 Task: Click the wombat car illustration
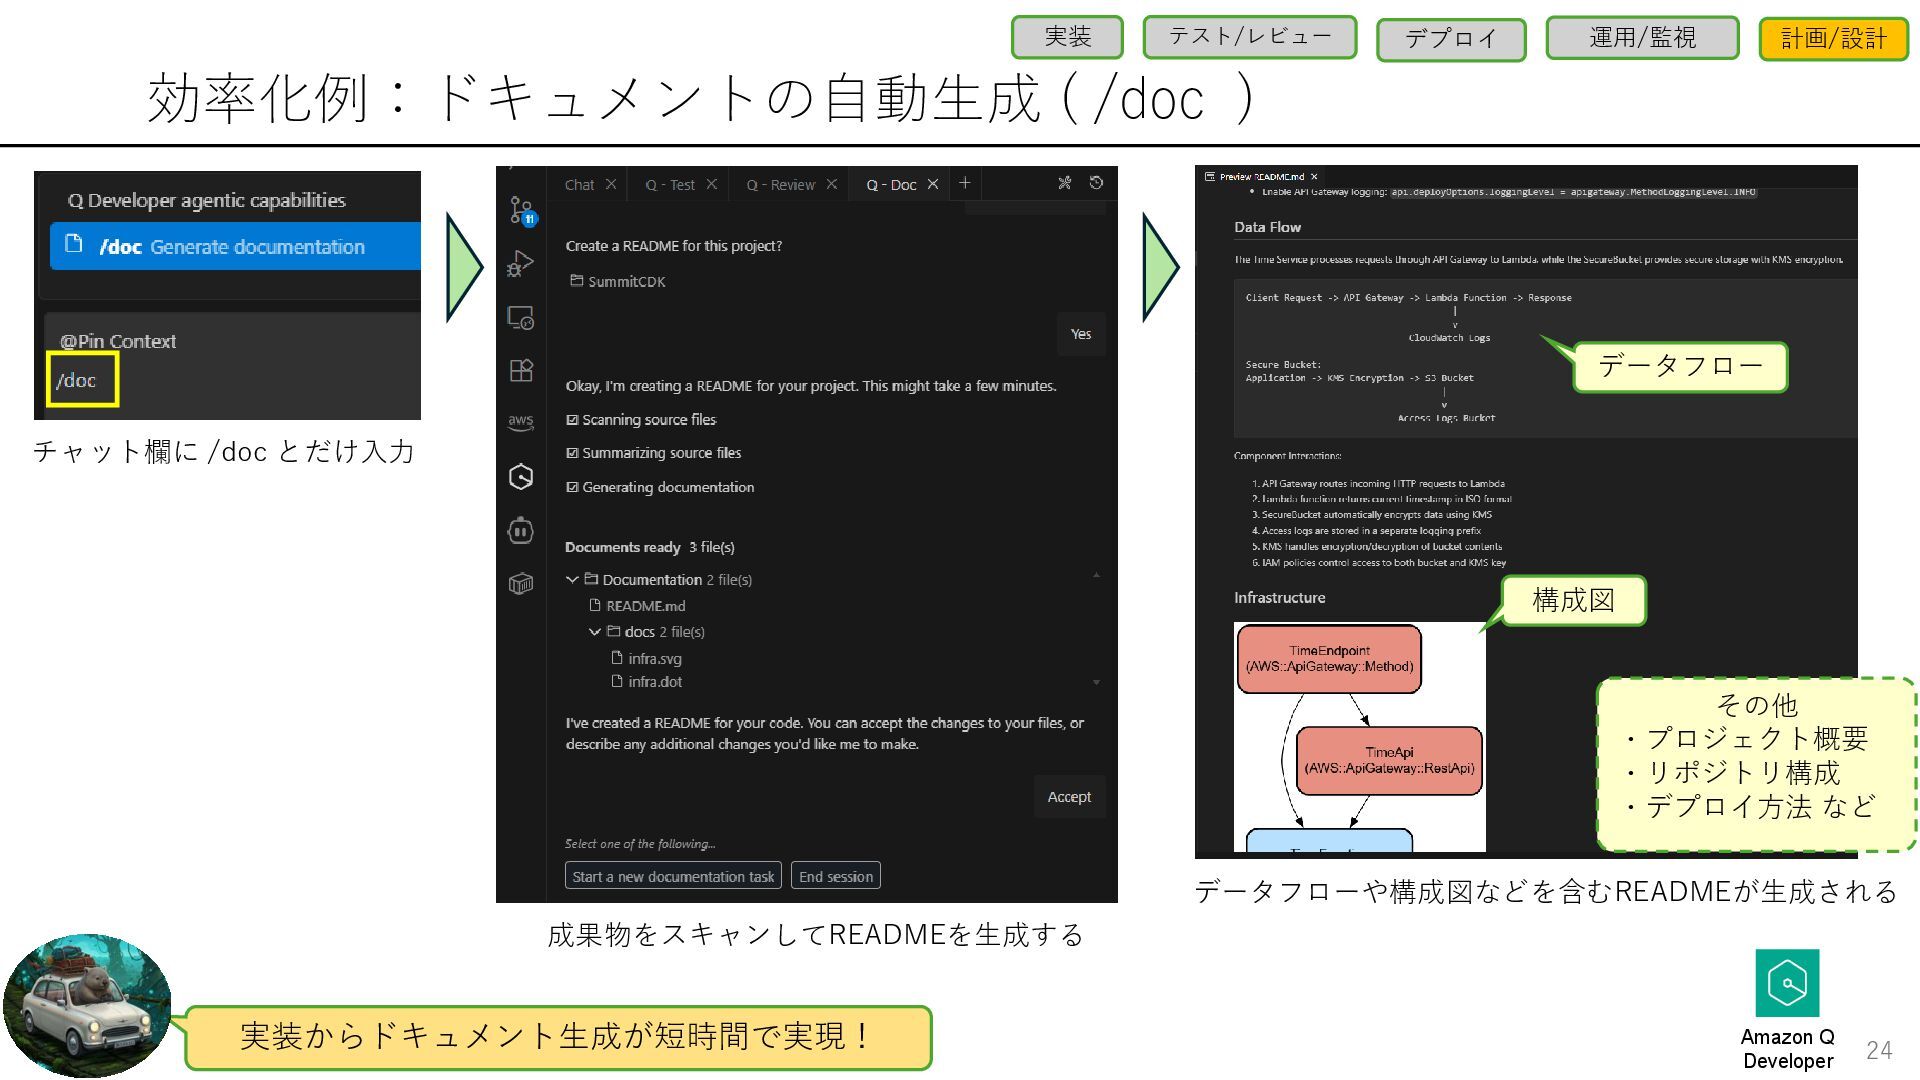pos(88,1006)
